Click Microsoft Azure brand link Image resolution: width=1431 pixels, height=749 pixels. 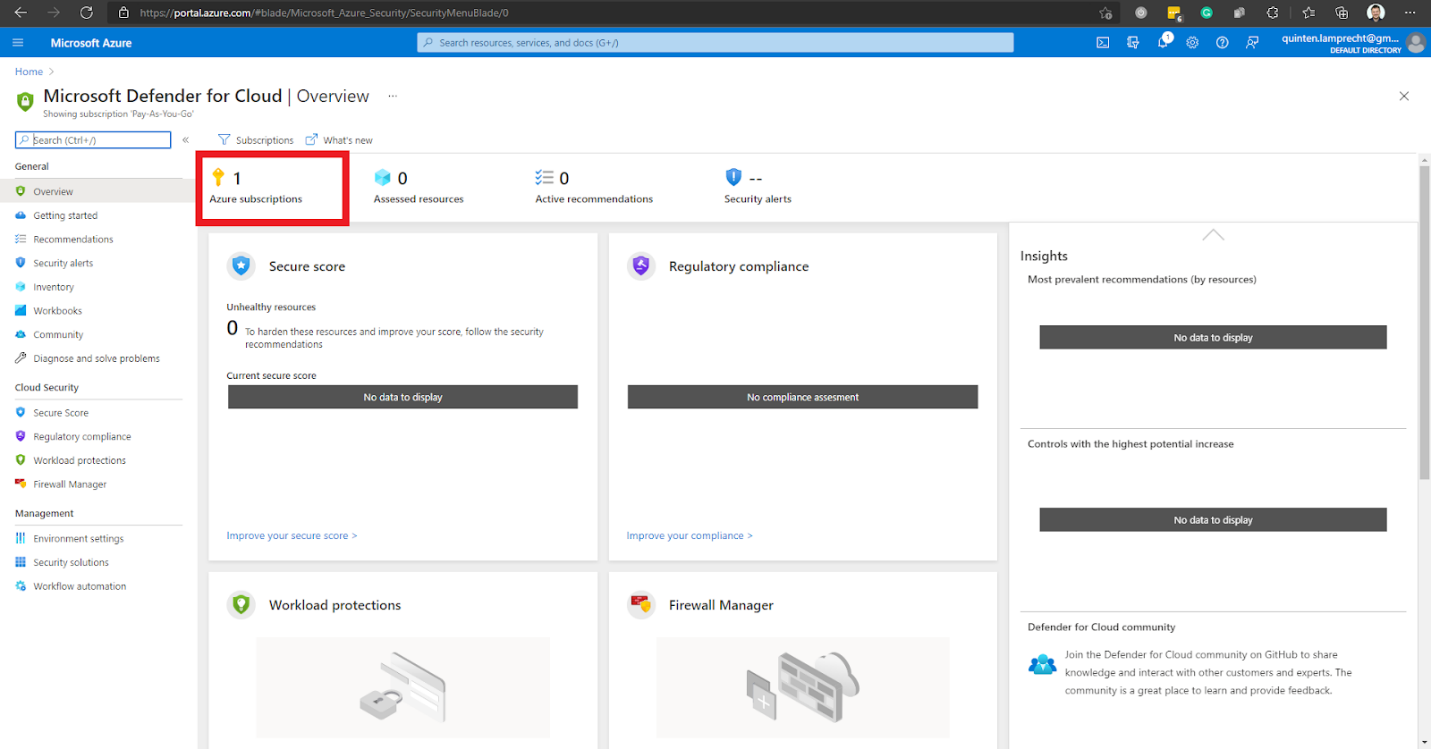91,43
